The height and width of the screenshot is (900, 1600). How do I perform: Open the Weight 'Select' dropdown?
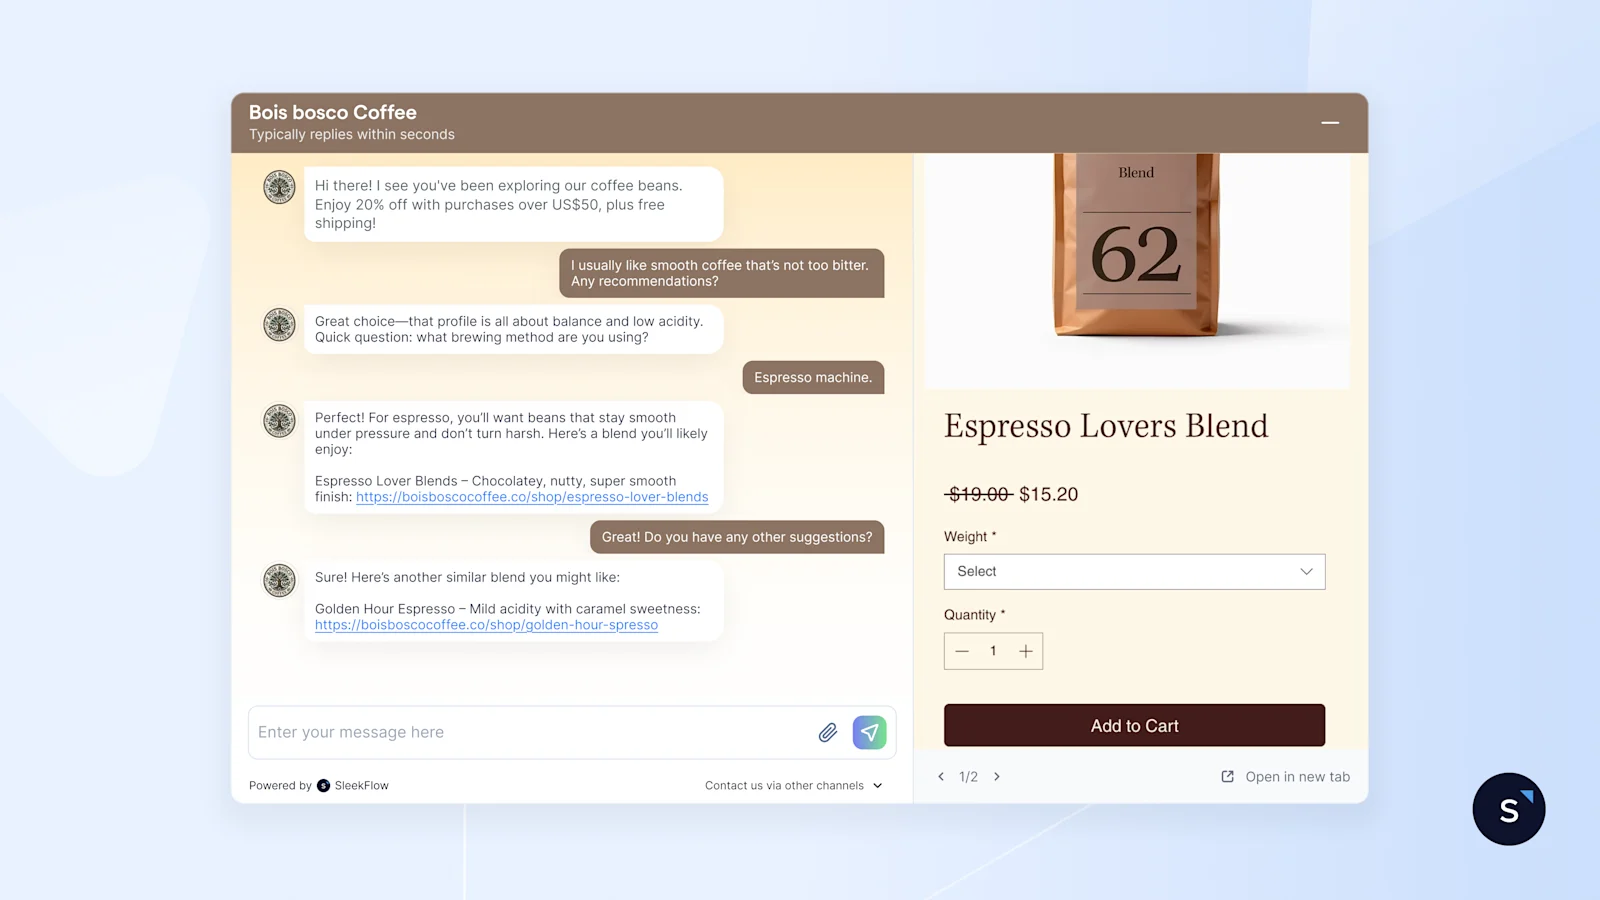point(1134,571)
